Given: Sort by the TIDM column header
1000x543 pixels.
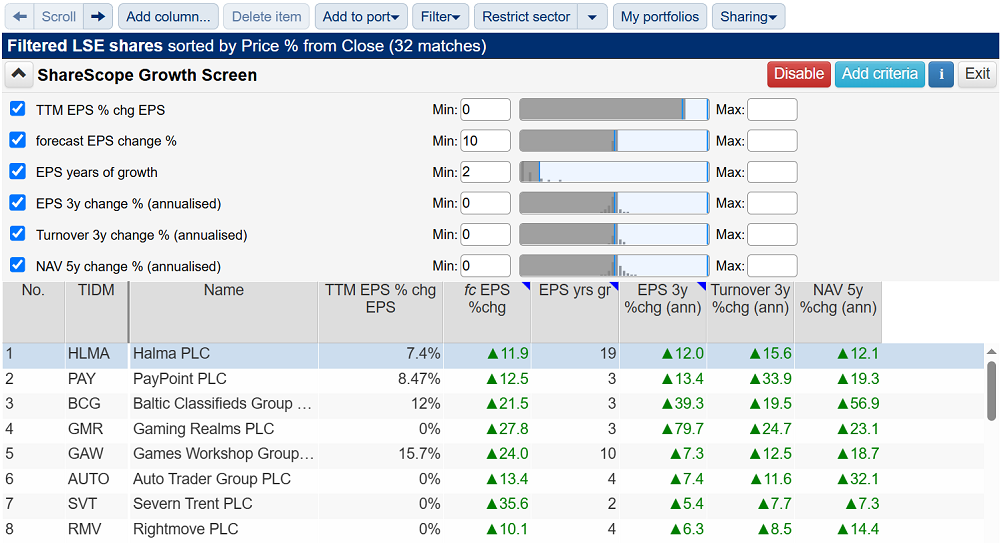Looking at the screenshot, I should coord(96,312).
